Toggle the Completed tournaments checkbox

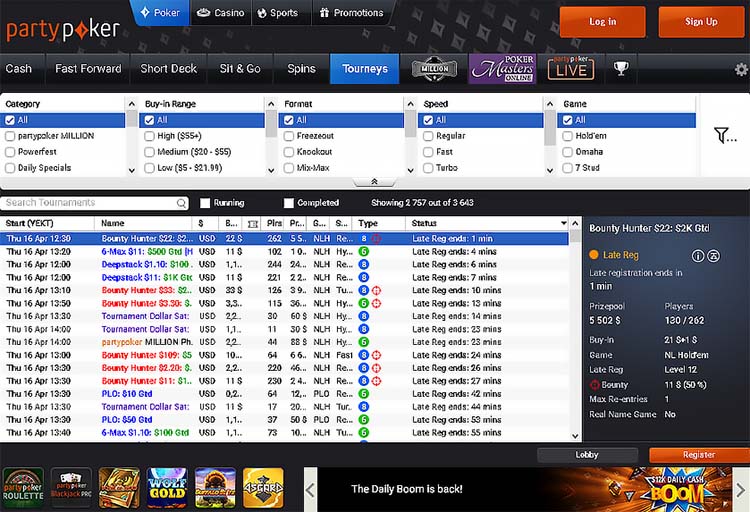tap(288, 203)
